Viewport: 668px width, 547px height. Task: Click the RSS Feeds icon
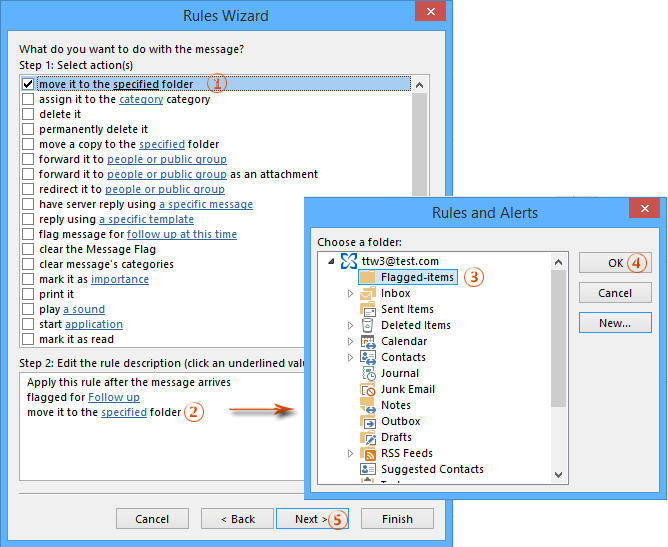(368, 453)
